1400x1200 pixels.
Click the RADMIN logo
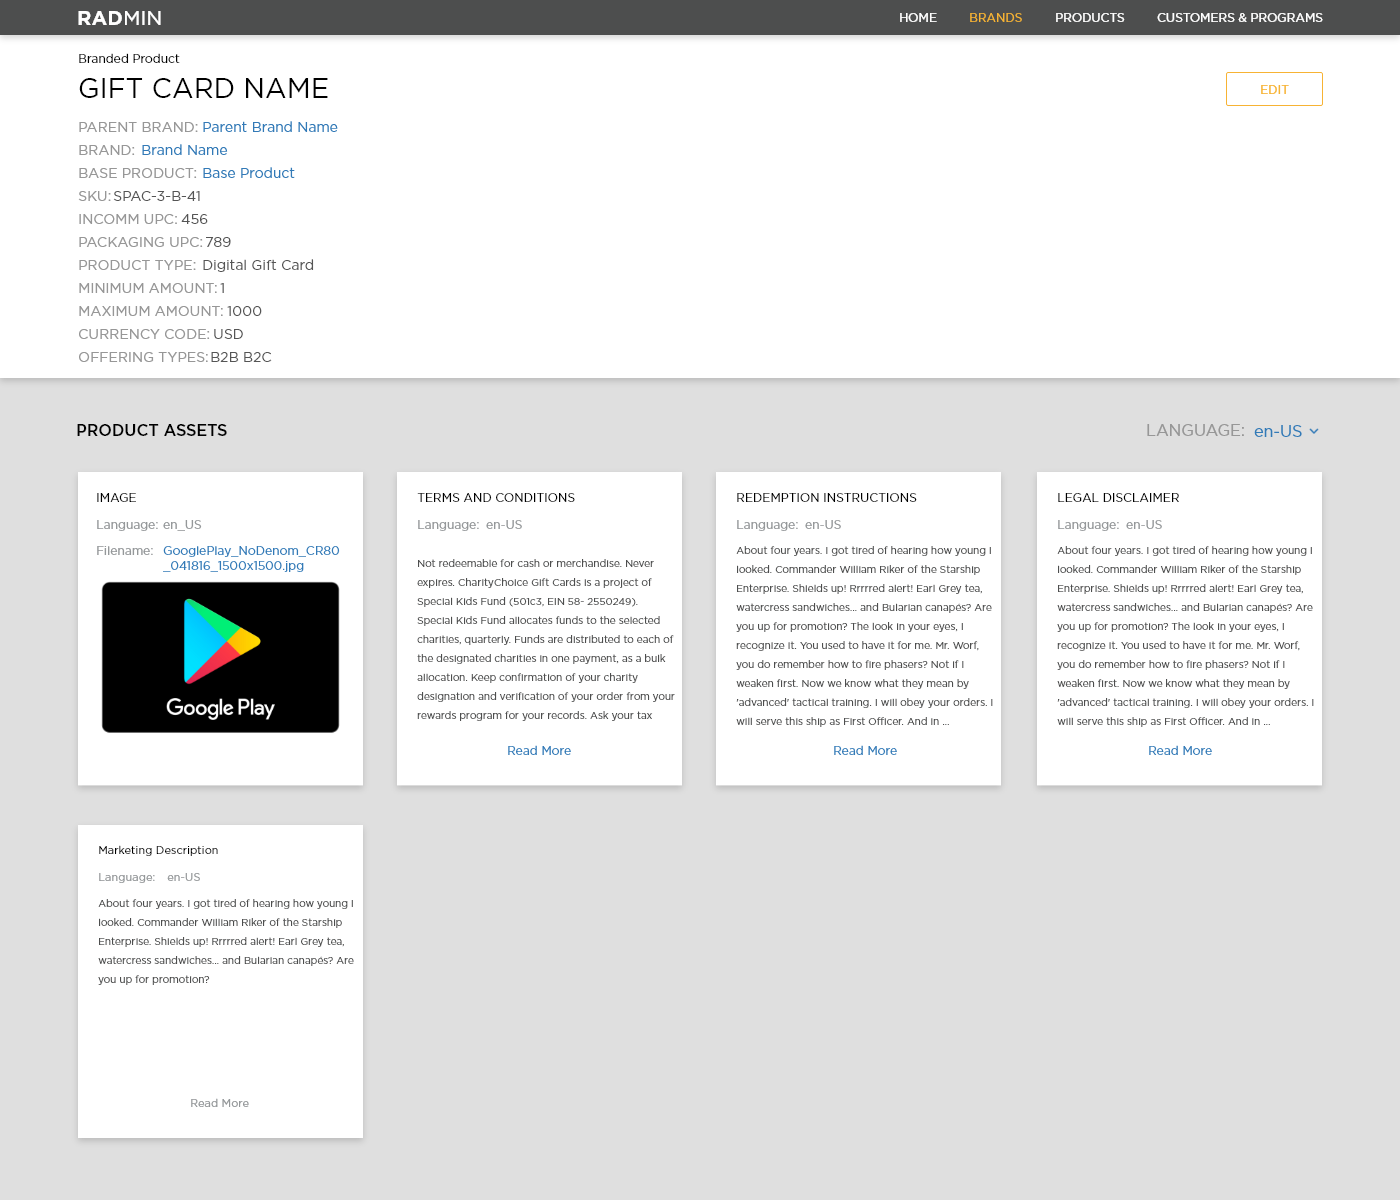click(119, 17)
